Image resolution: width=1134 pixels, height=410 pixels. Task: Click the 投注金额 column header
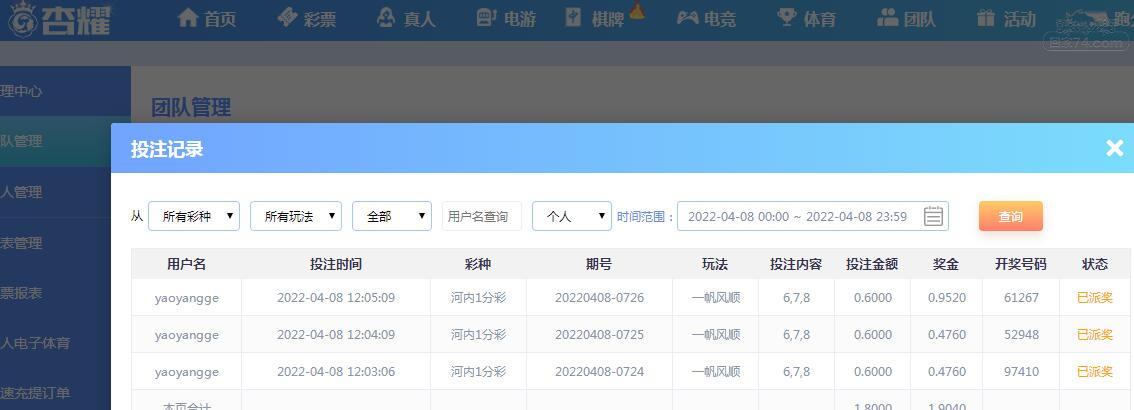872,264
